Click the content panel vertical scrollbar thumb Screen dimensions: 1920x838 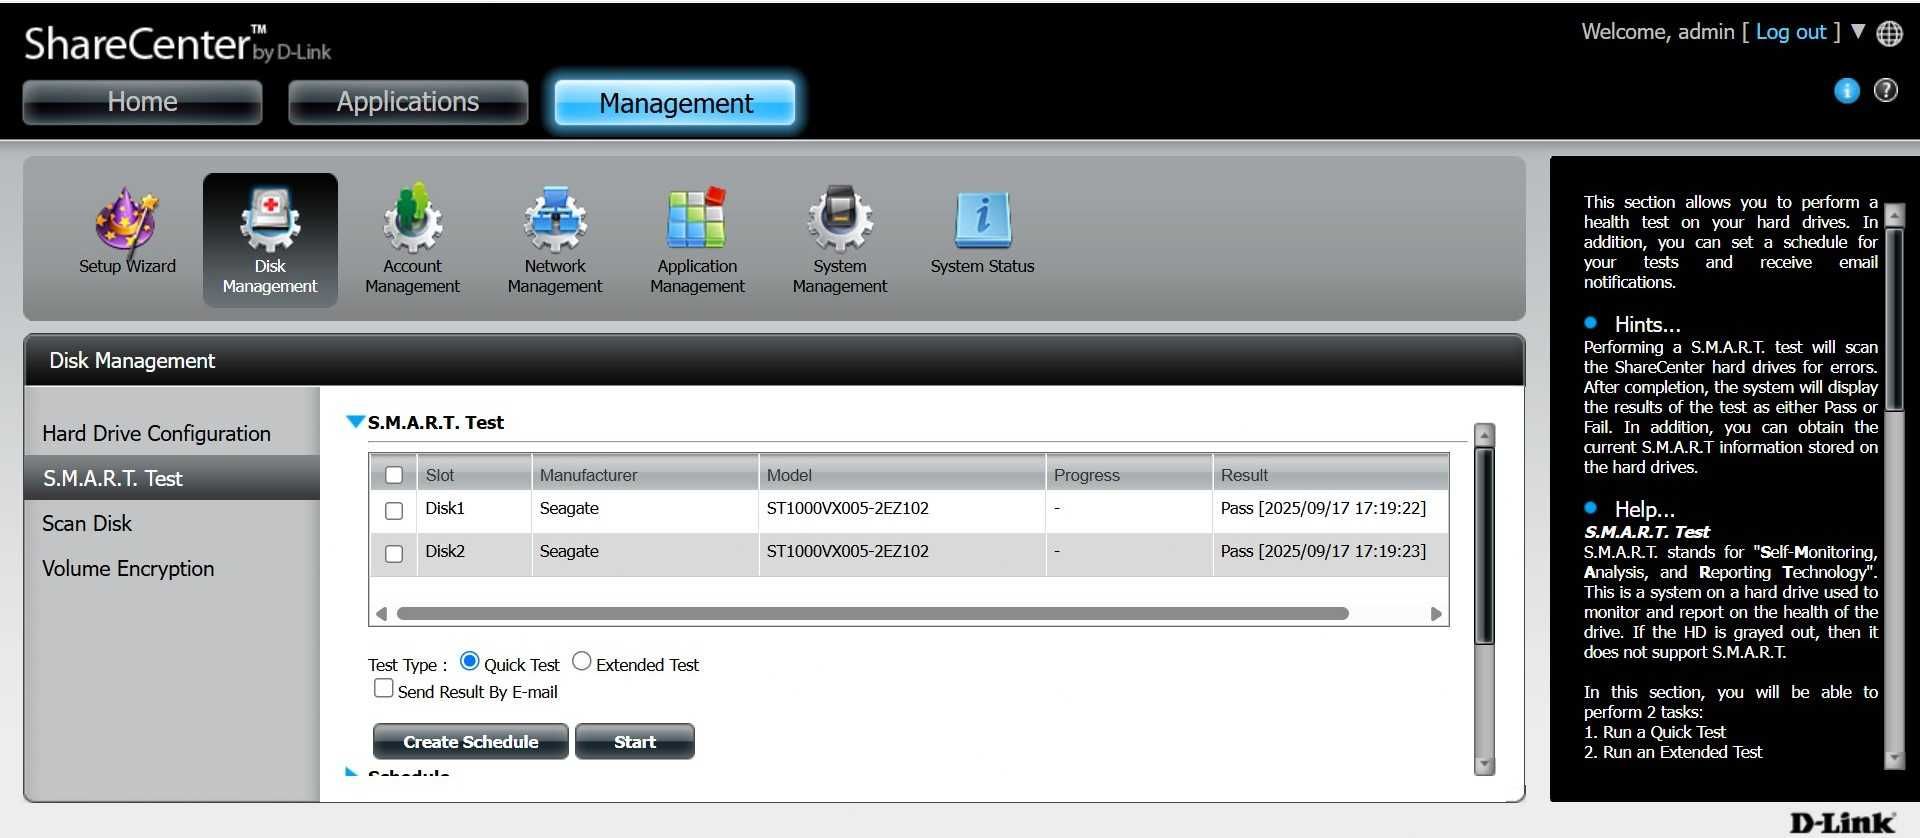tap(1484, 546)
